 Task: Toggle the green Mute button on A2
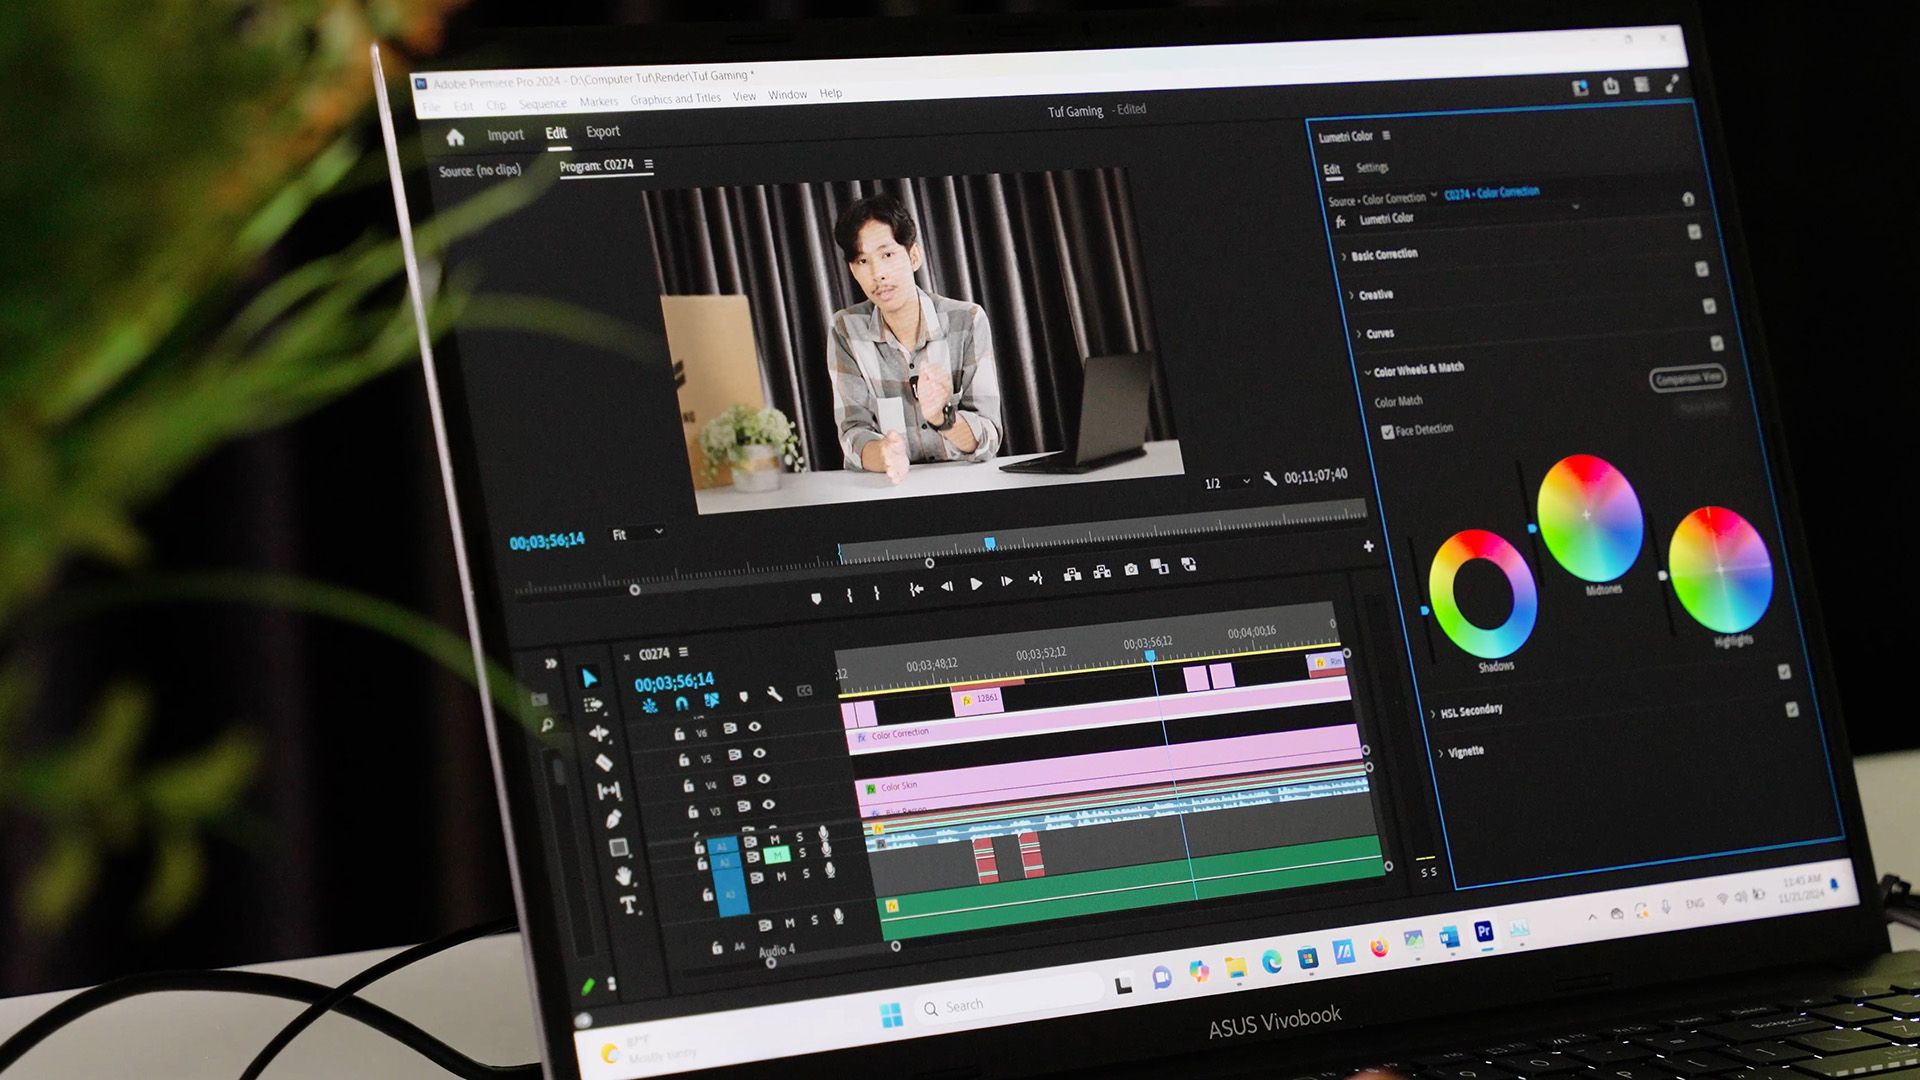[x=777, y=855]
